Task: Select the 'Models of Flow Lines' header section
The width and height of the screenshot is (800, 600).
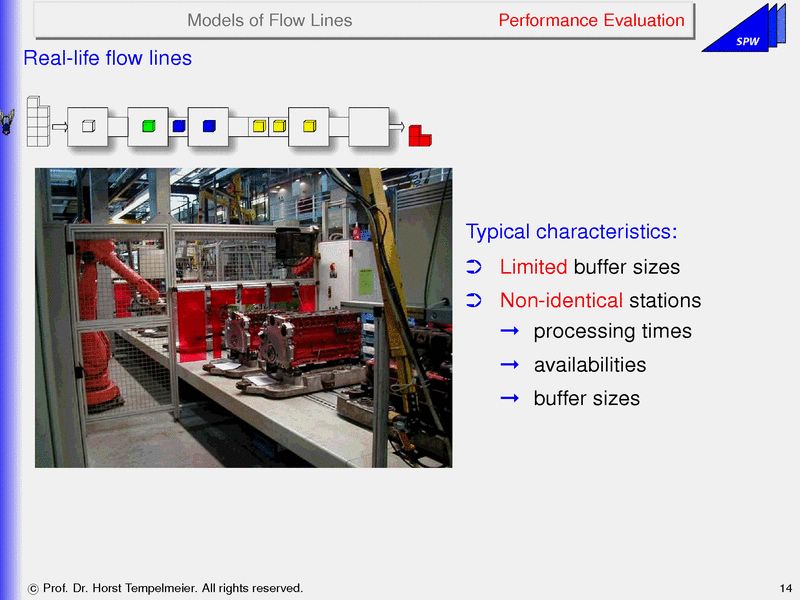Action: (270, 20)
